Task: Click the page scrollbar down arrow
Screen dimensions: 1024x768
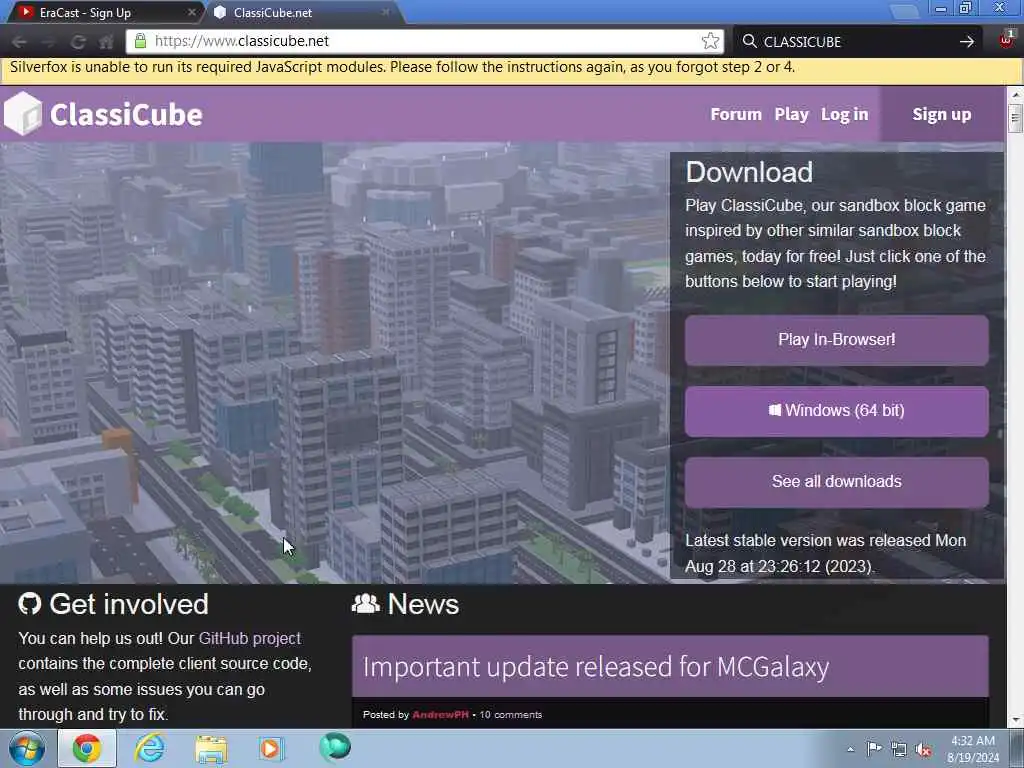Action: 1015,720
